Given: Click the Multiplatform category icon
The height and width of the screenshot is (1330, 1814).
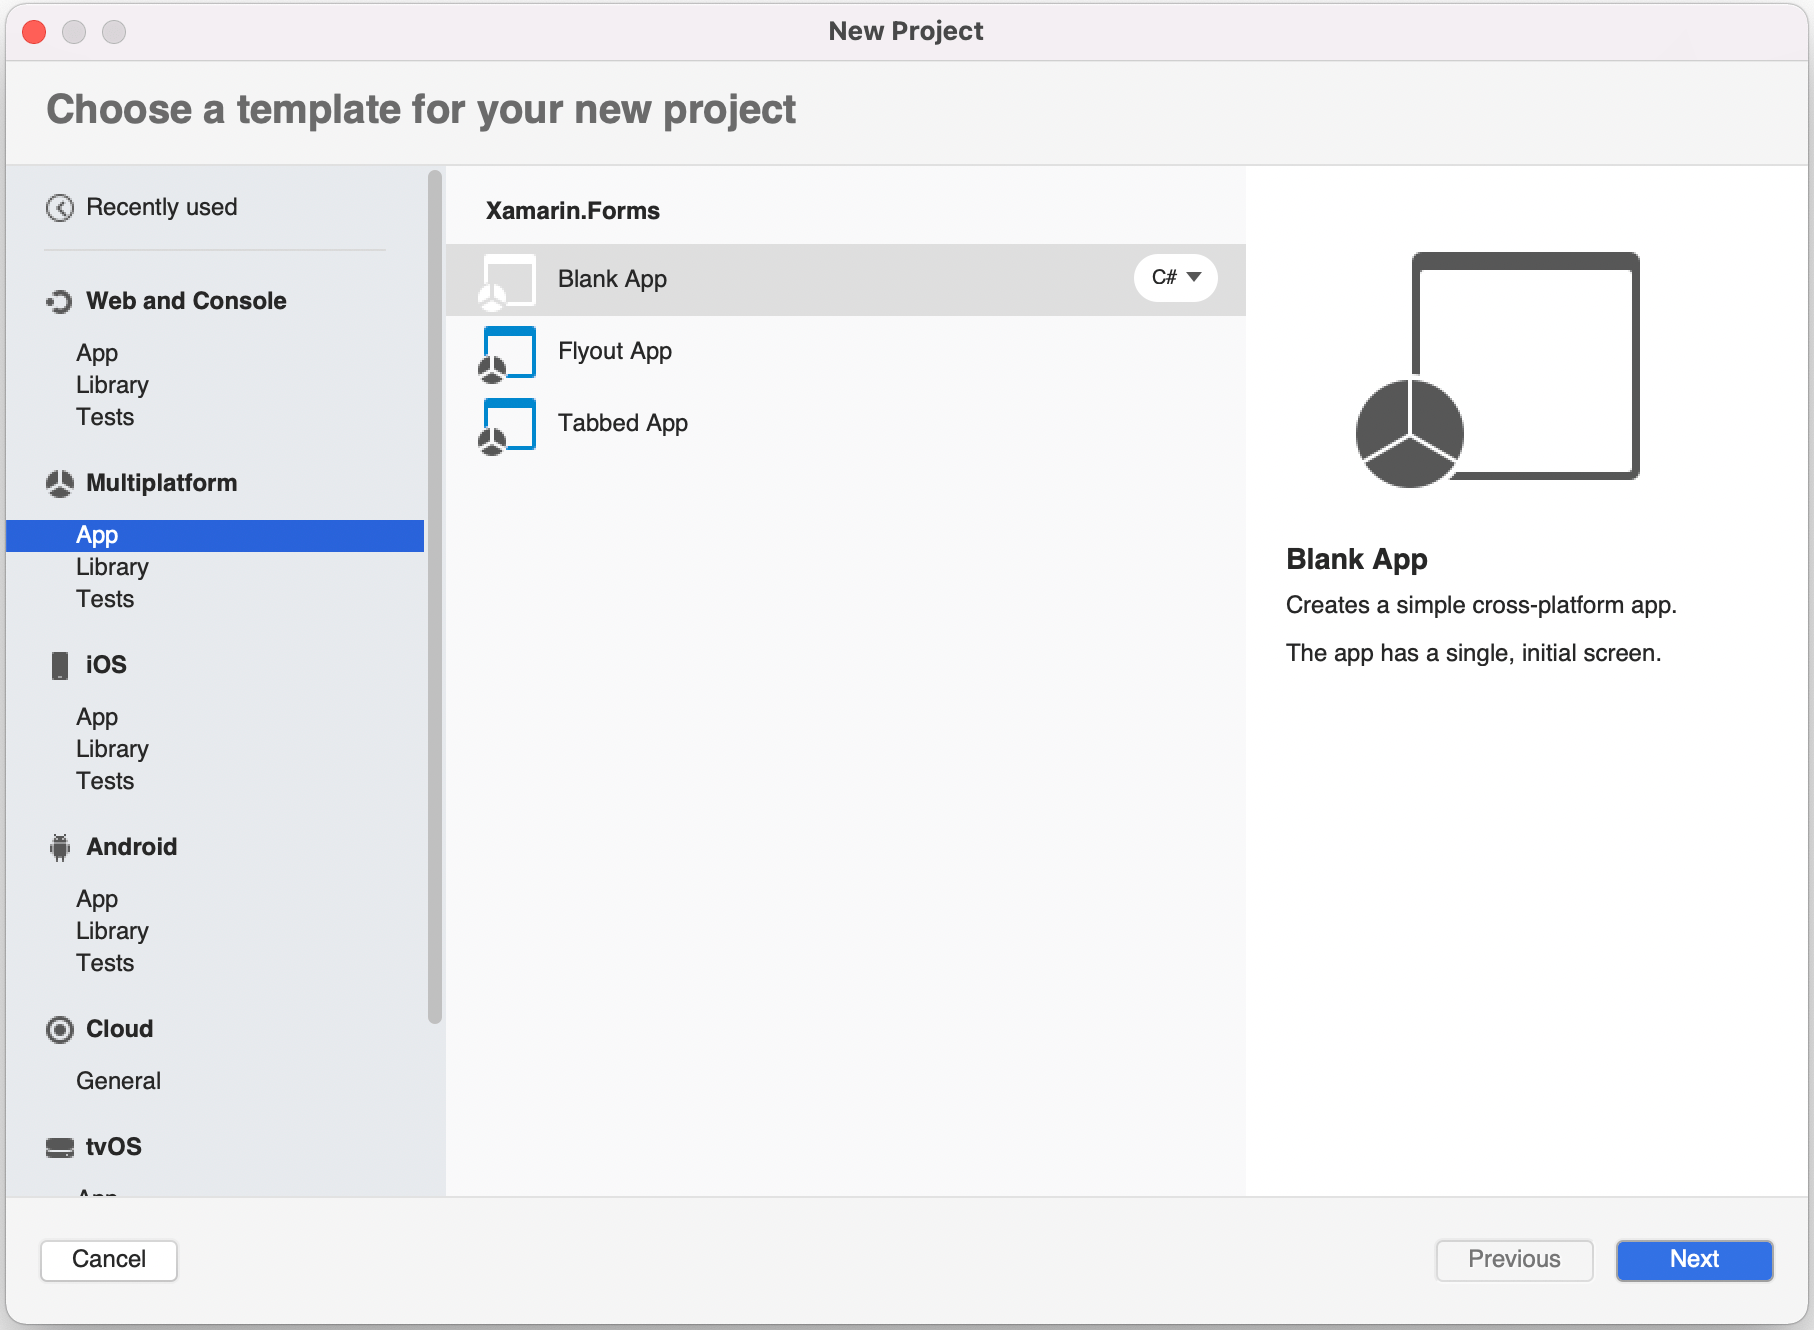Looking at the screenshot, I should coord(60,483).
